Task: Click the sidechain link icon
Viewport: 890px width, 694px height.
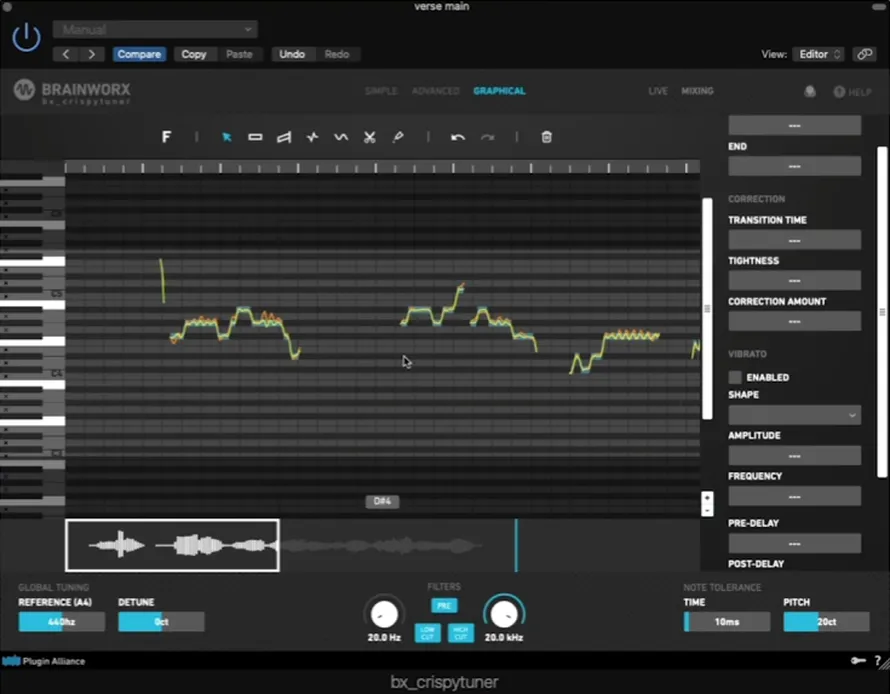Action: [x=864, y=54]
